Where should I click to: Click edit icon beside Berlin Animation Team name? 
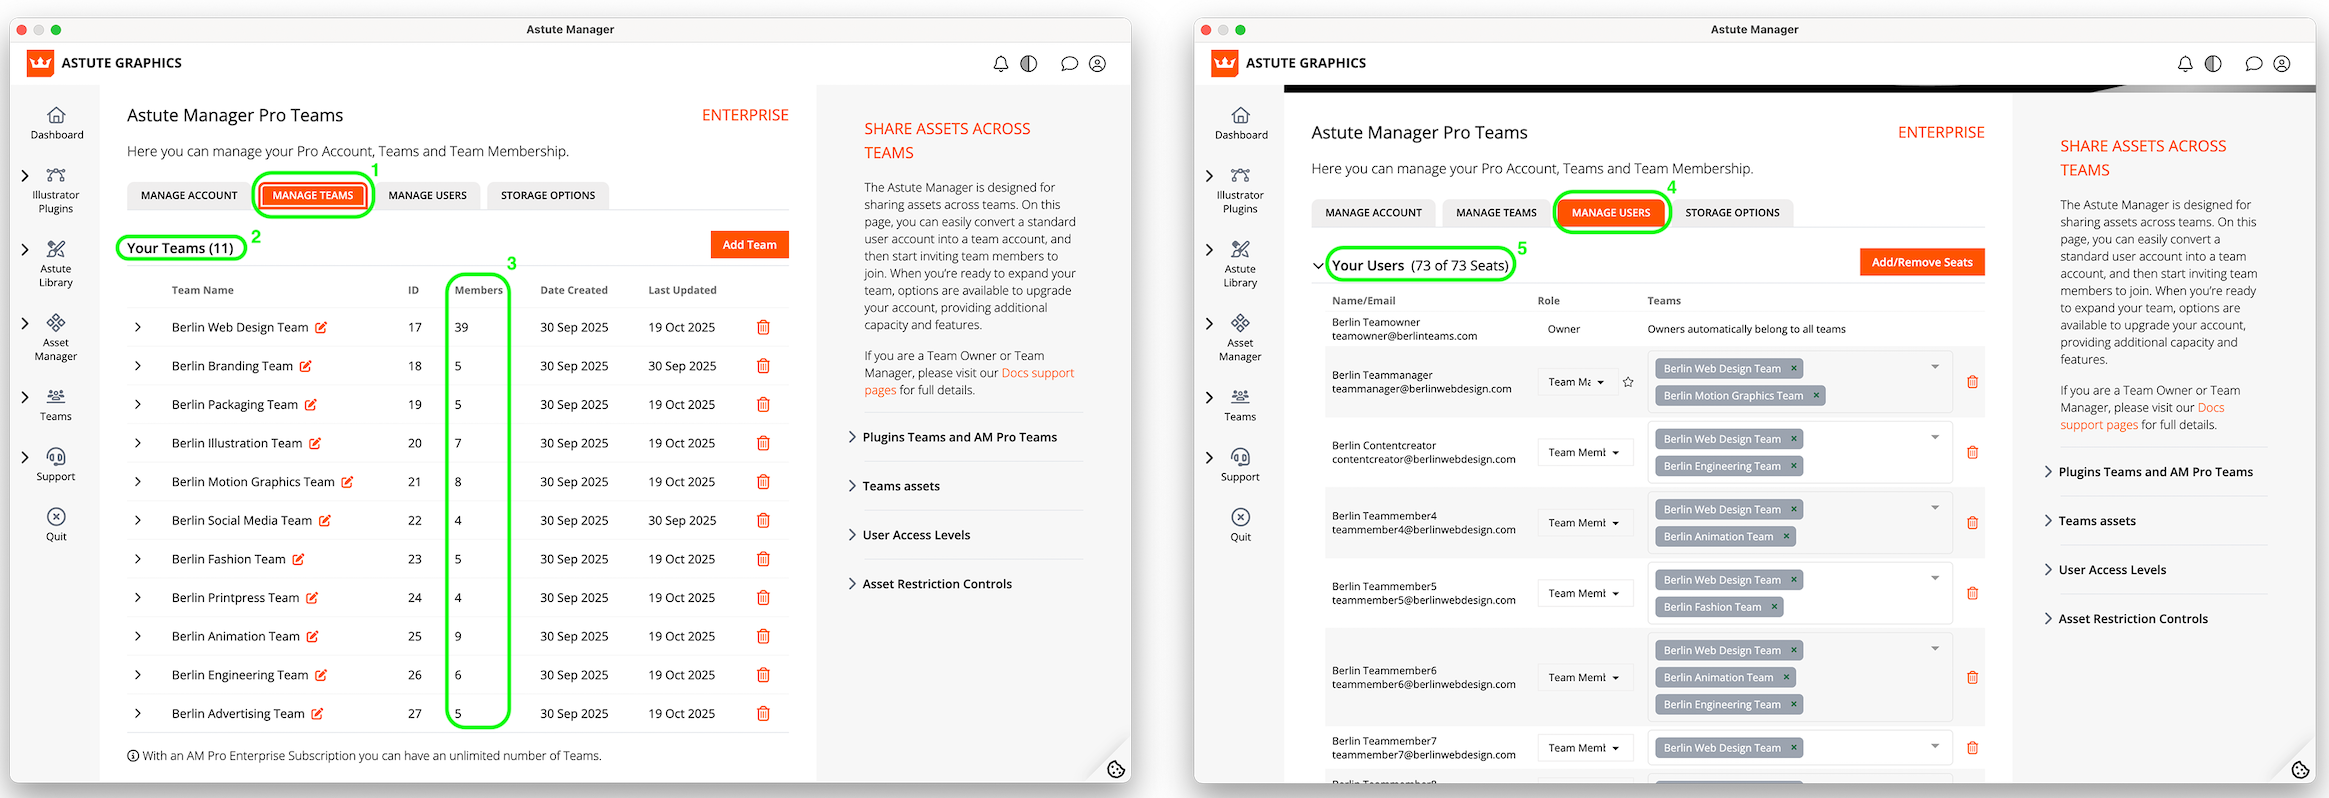point(313,637)
